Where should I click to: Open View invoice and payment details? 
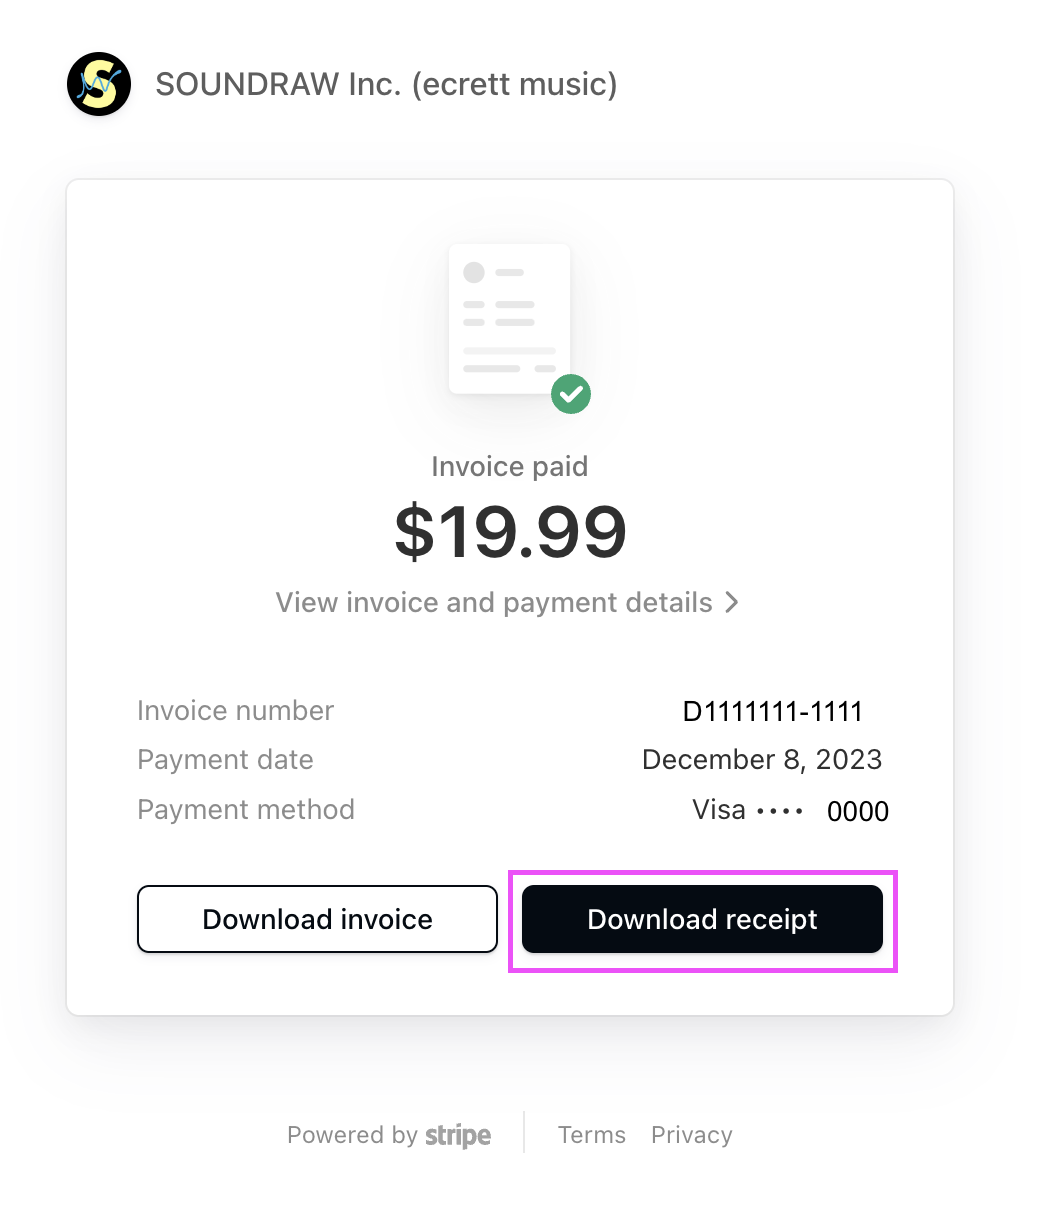pyautogui.click(x=494, y=602)
